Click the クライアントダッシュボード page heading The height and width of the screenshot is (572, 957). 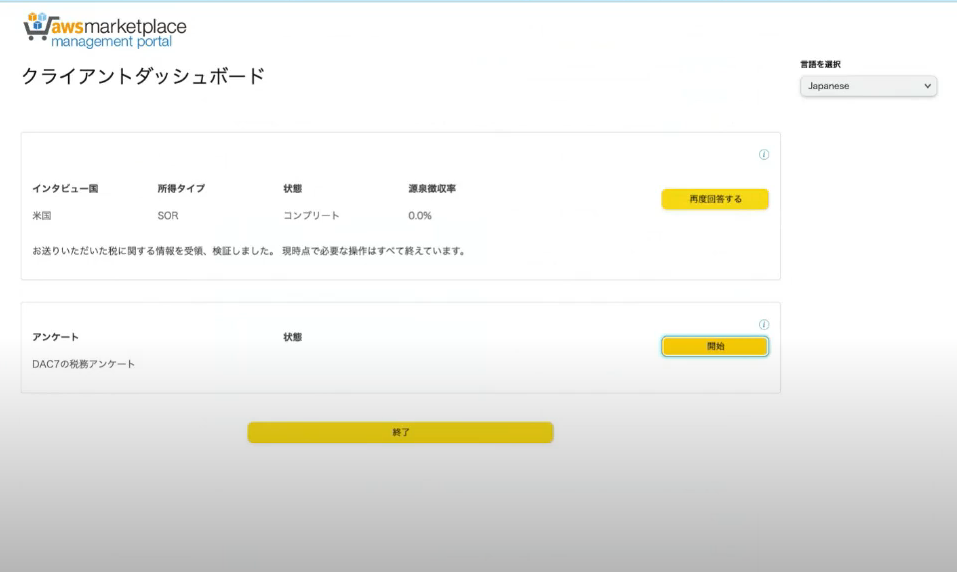tap(143, 76)
